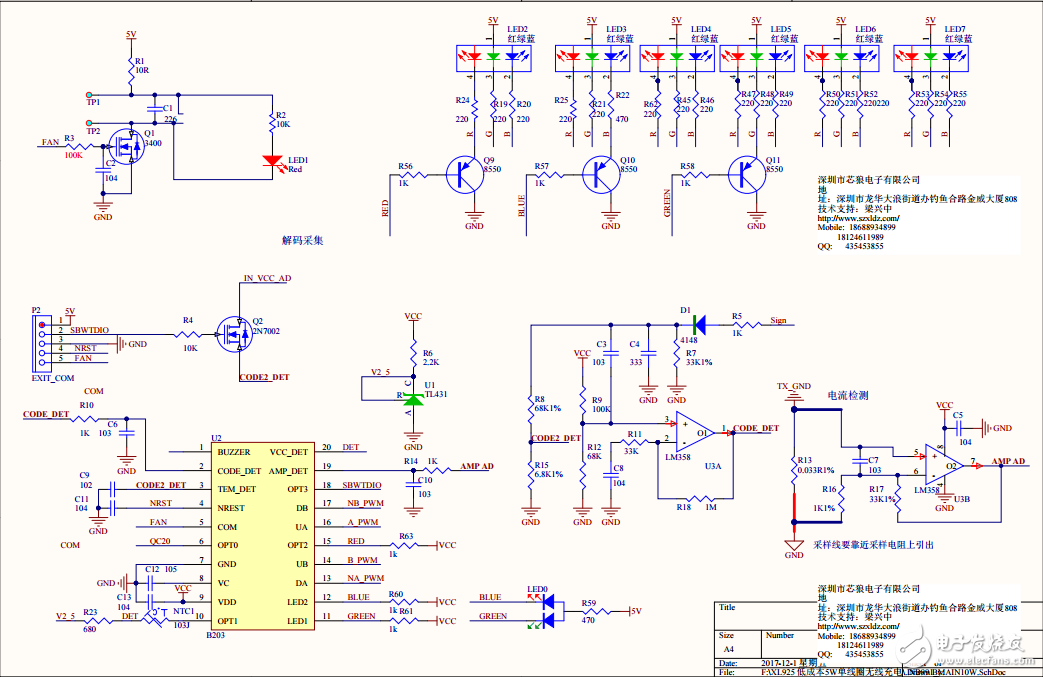The width and height of the screenshot is (1043, 677).
Task: Select the Q1 3400 MOSFET symbol
Action: (x=126, y=147)
